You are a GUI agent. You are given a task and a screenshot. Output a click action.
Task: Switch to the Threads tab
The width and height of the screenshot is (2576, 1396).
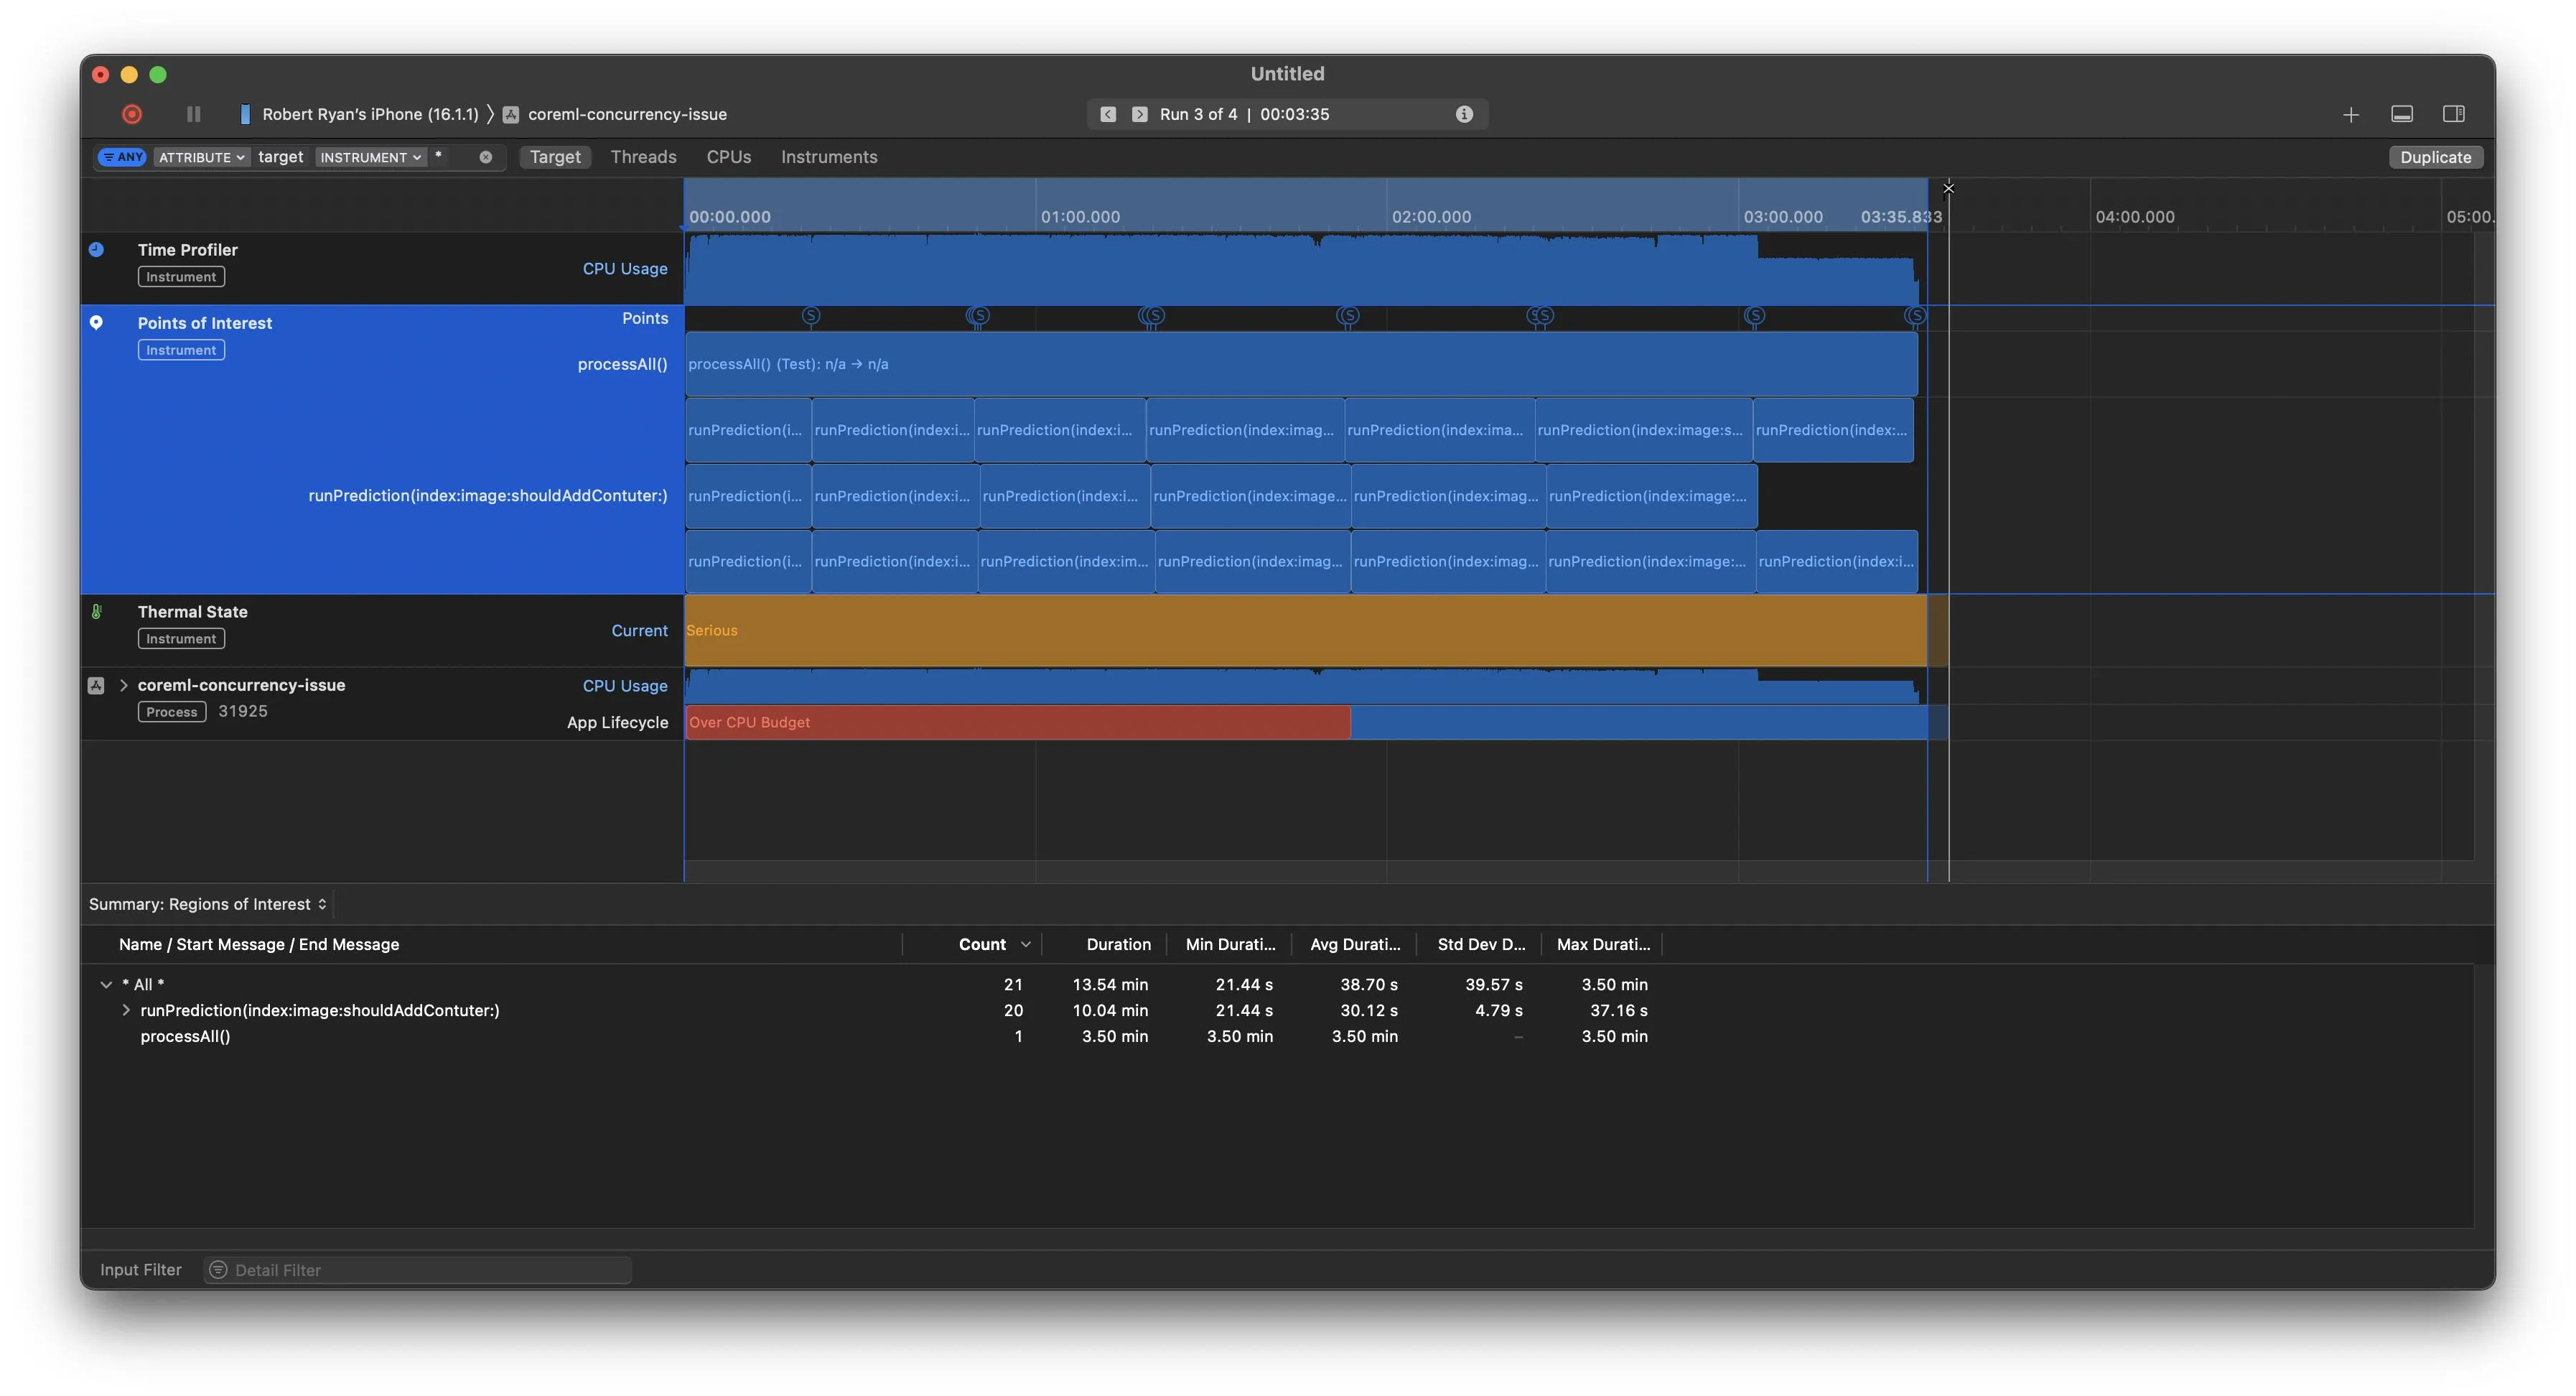(x=643, y=157)
